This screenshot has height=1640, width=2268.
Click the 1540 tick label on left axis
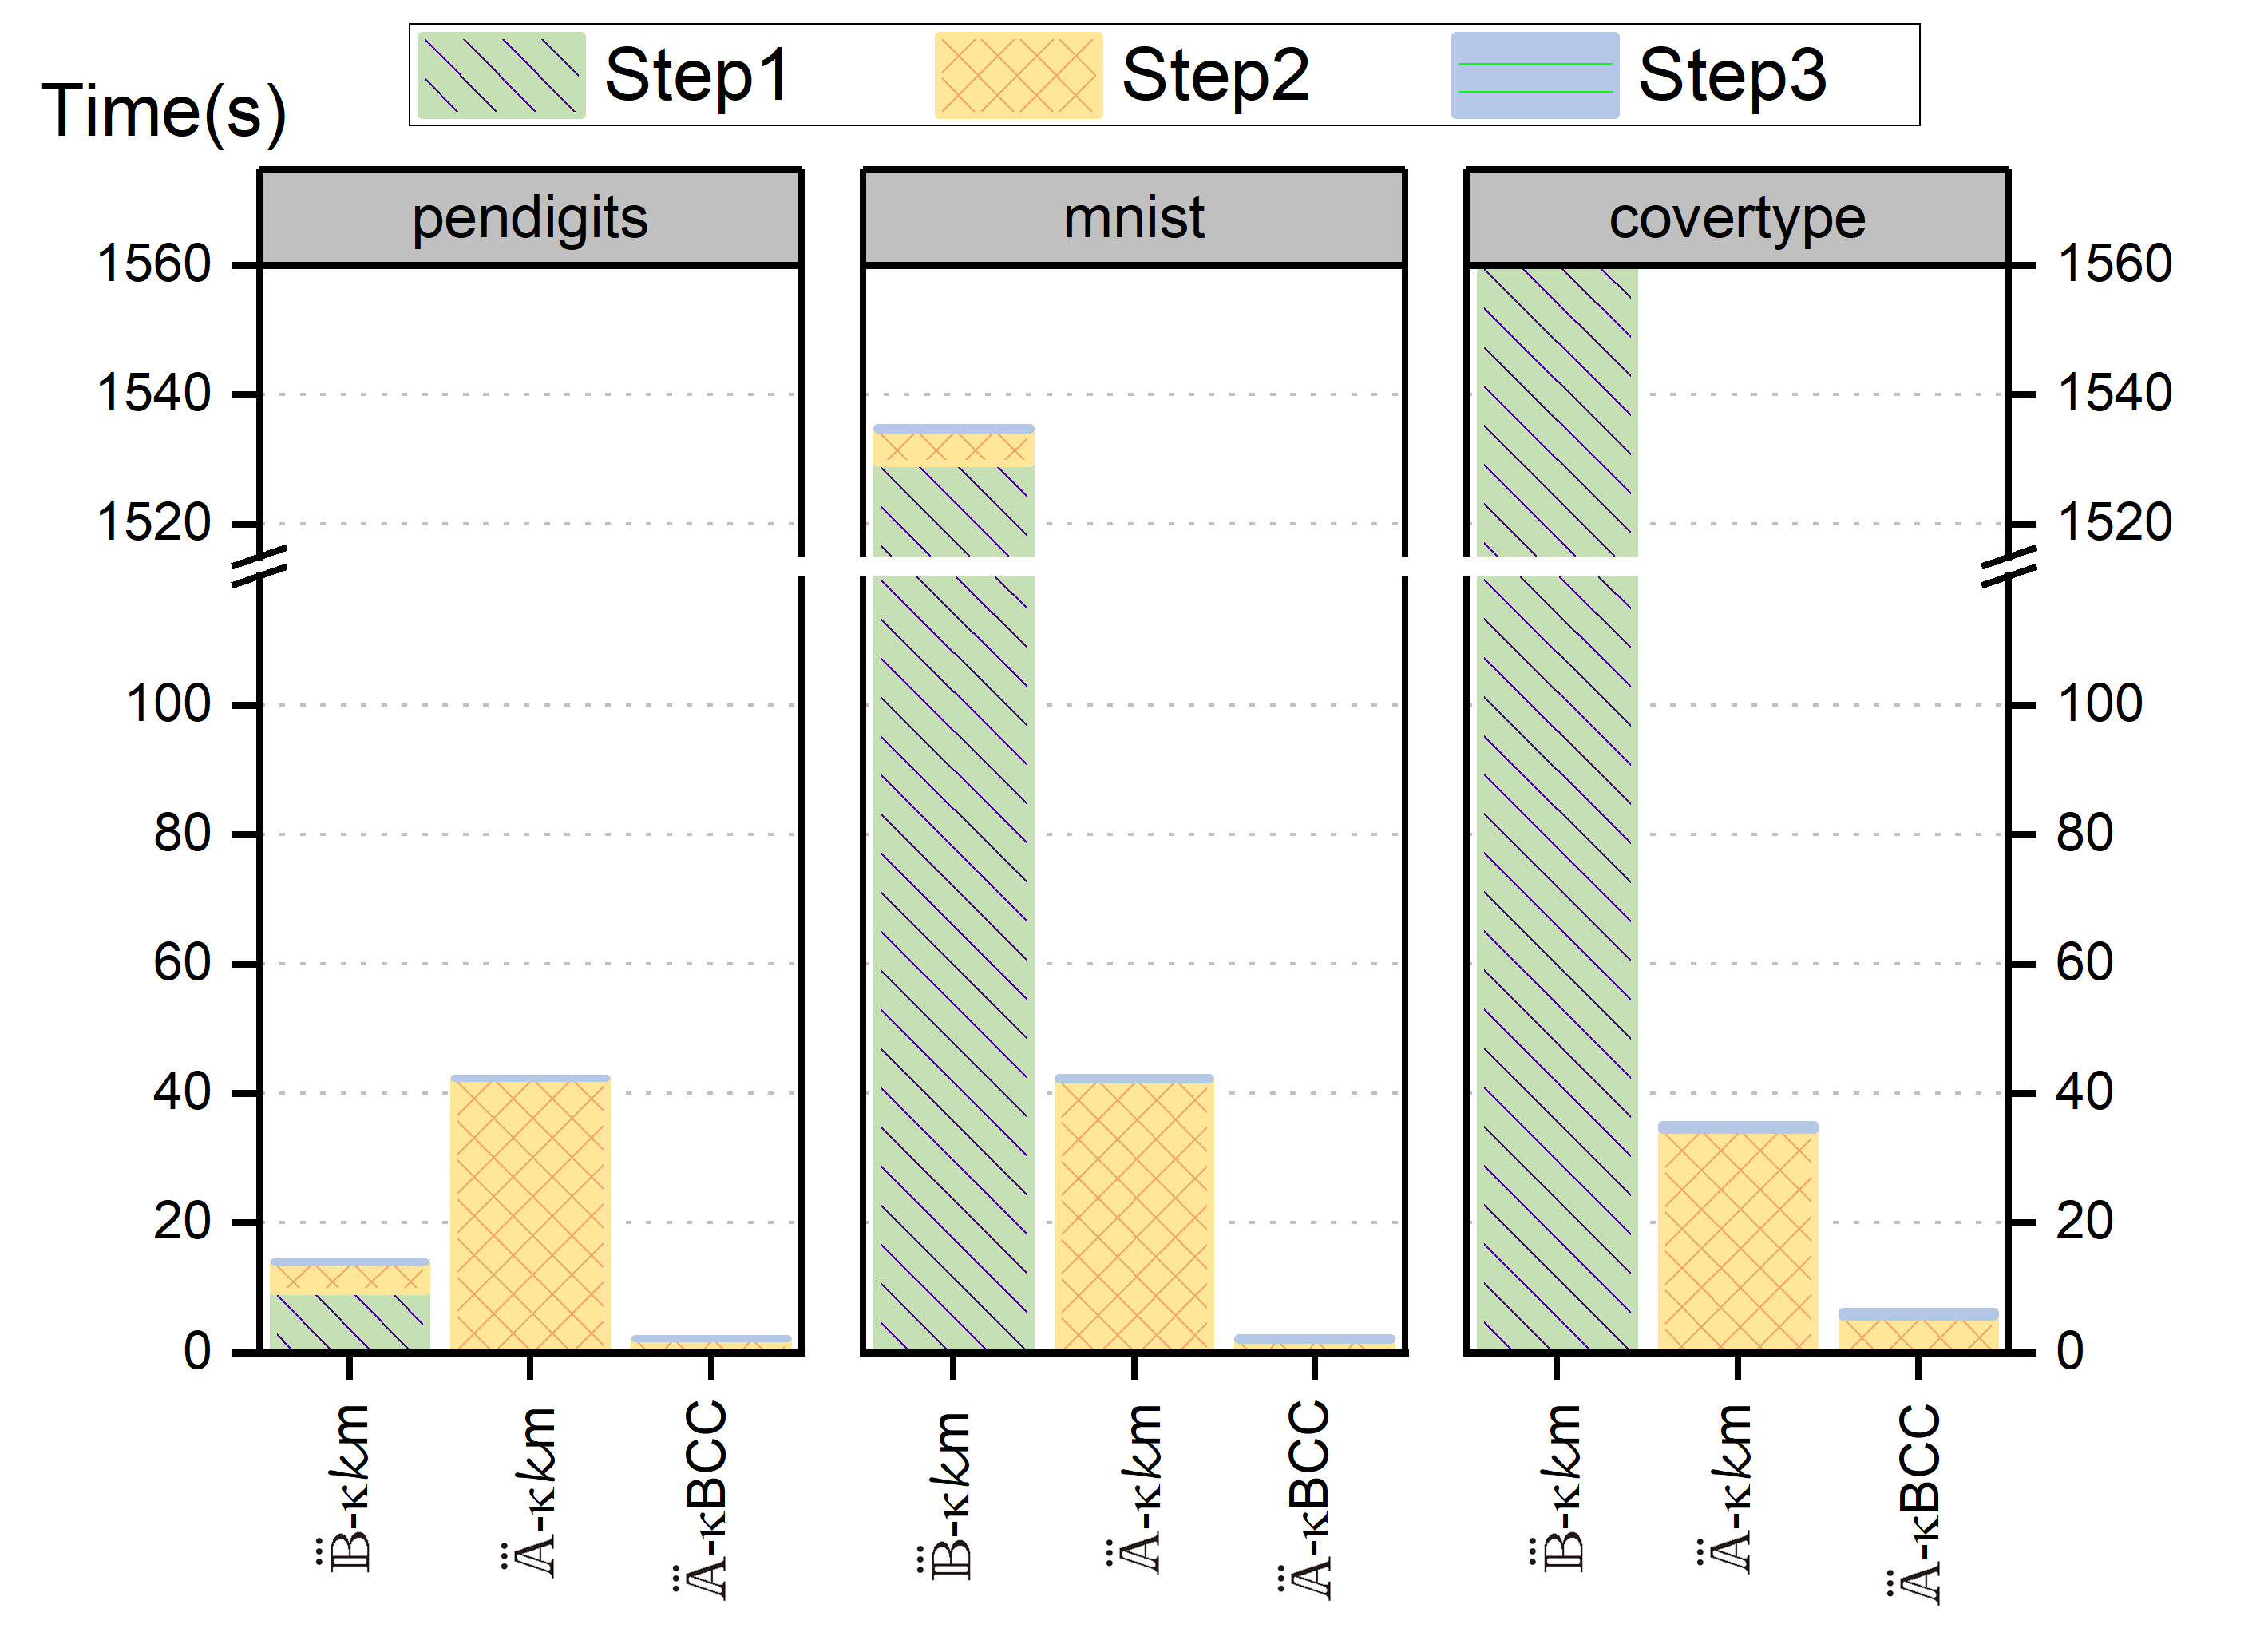(154, 393)
